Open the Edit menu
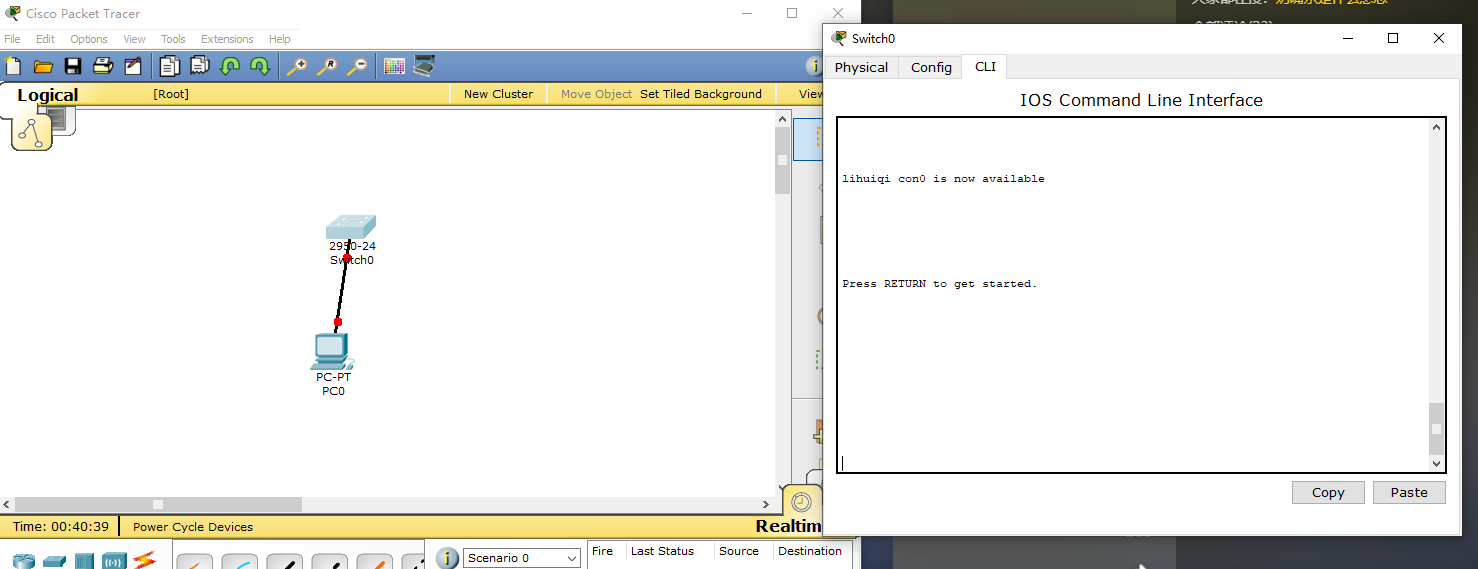Image resolution: width=1478 pixels, height=569 pixels. 45,39
